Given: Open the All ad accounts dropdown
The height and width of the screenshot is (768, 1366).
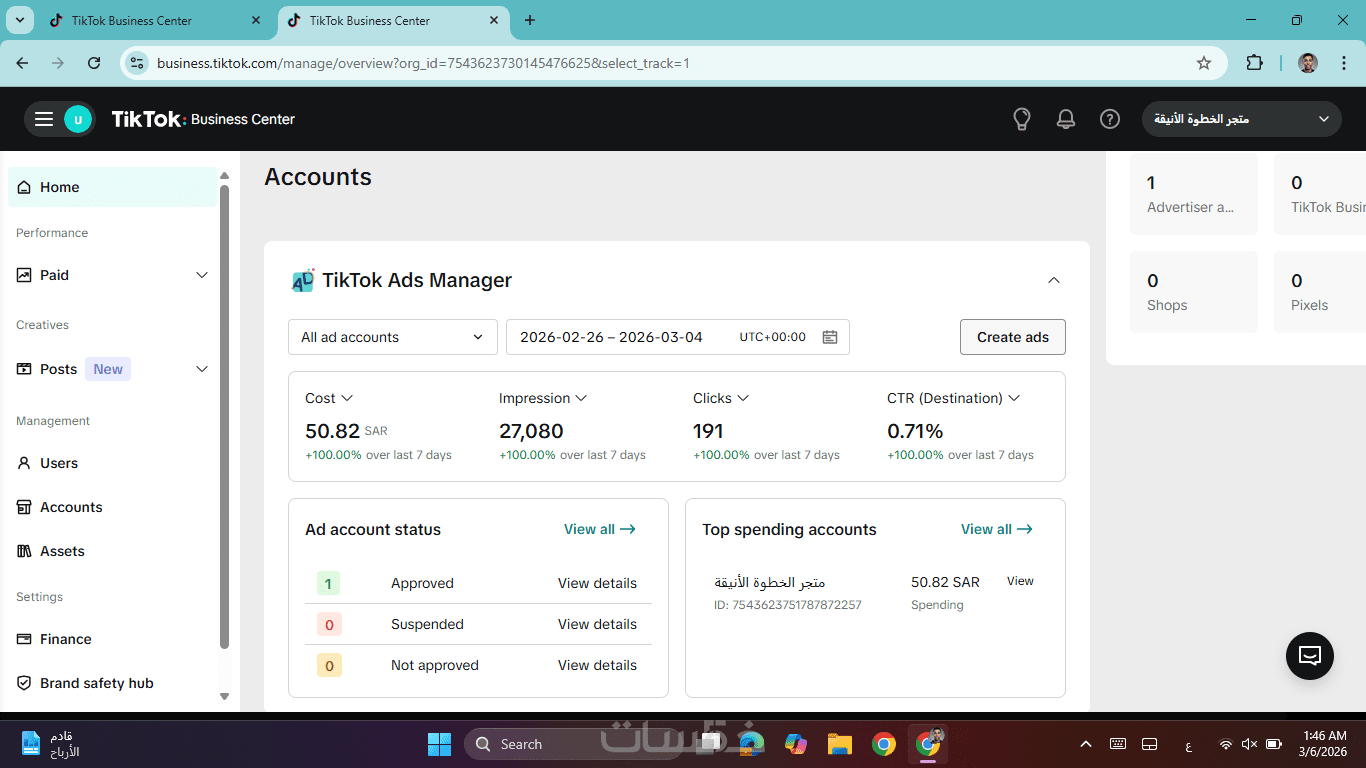Looking at the screenshot, I should [x=393, y=337].
